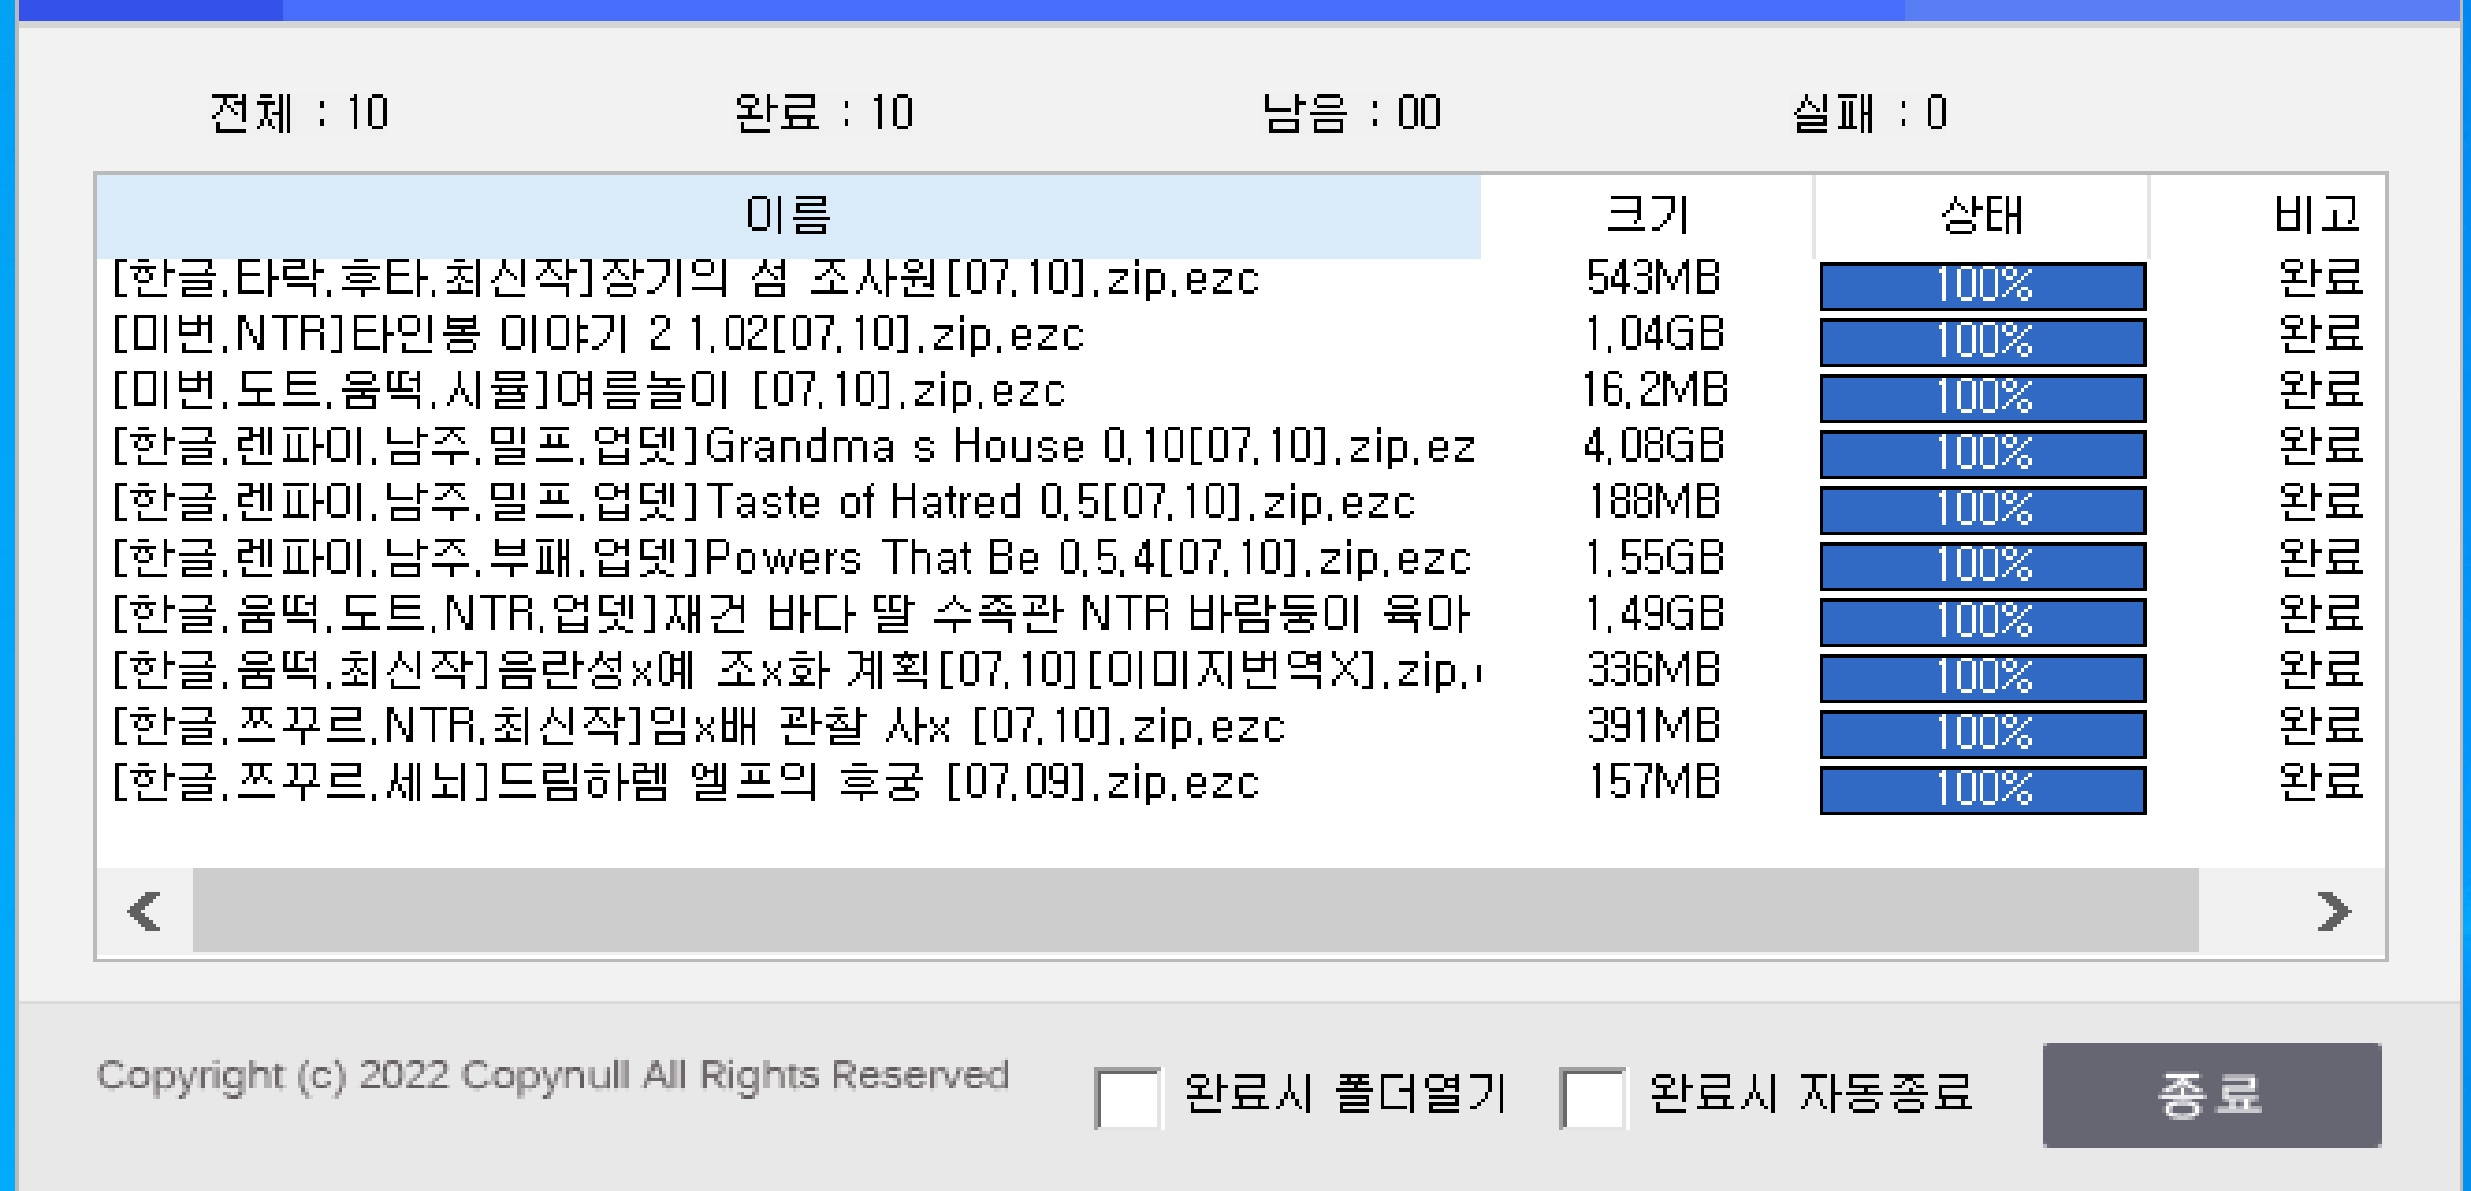Enable 완료시 폴더열기 checkbox
2471x1191 pixels.
click(1128, 1097)
